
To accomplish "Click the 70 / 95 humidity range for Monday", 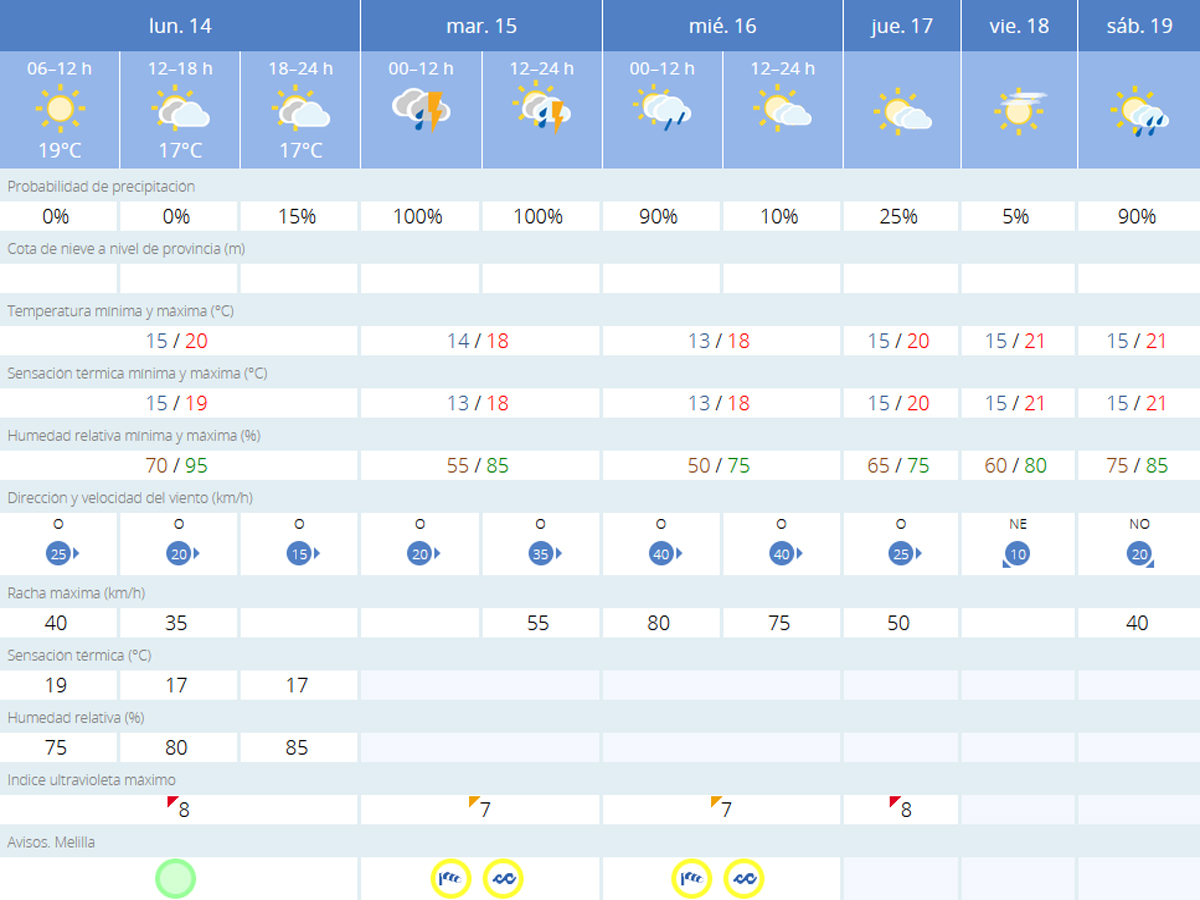I will point(179,465).
